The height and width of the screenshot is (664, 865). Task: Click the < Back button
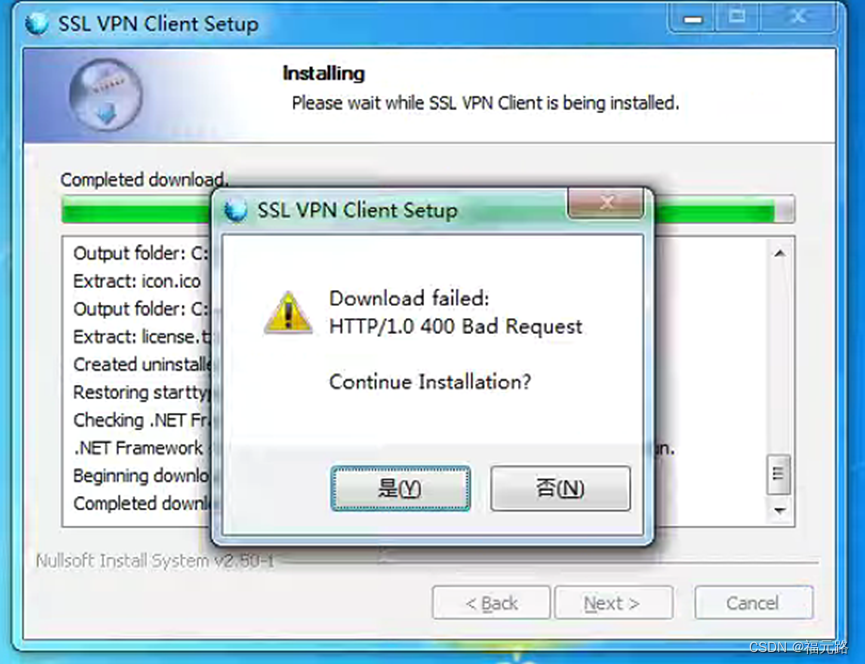click(491, 603)
